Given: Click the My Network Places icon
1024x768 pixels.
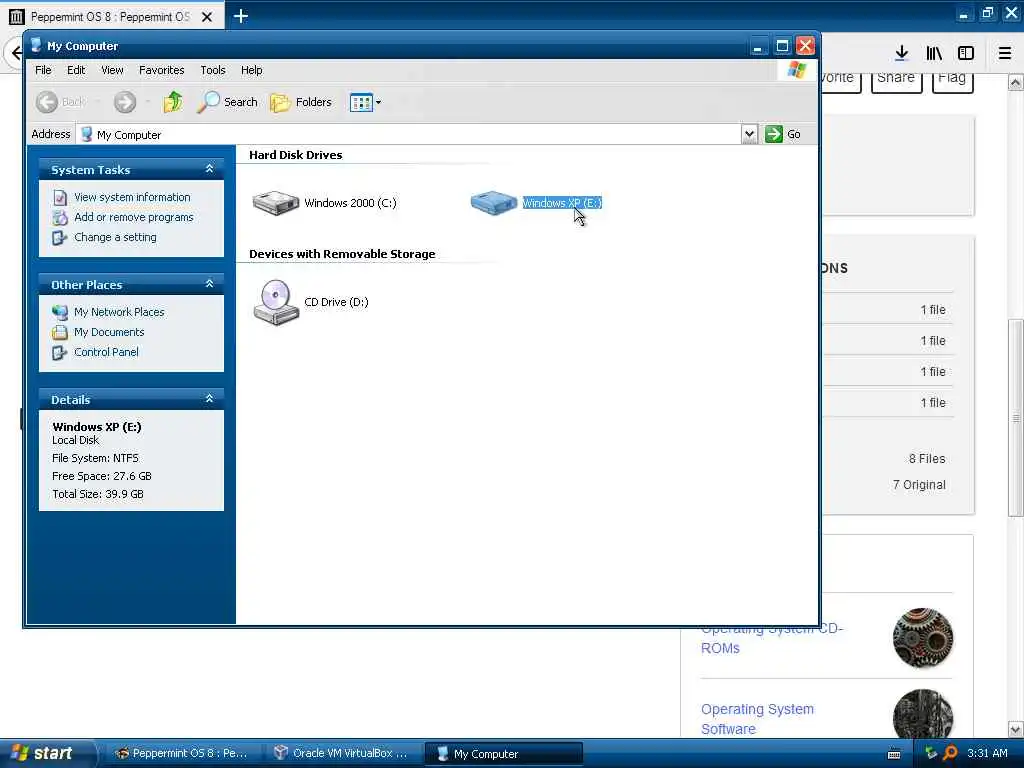Looking at the screenshot, I should (59, 312).
